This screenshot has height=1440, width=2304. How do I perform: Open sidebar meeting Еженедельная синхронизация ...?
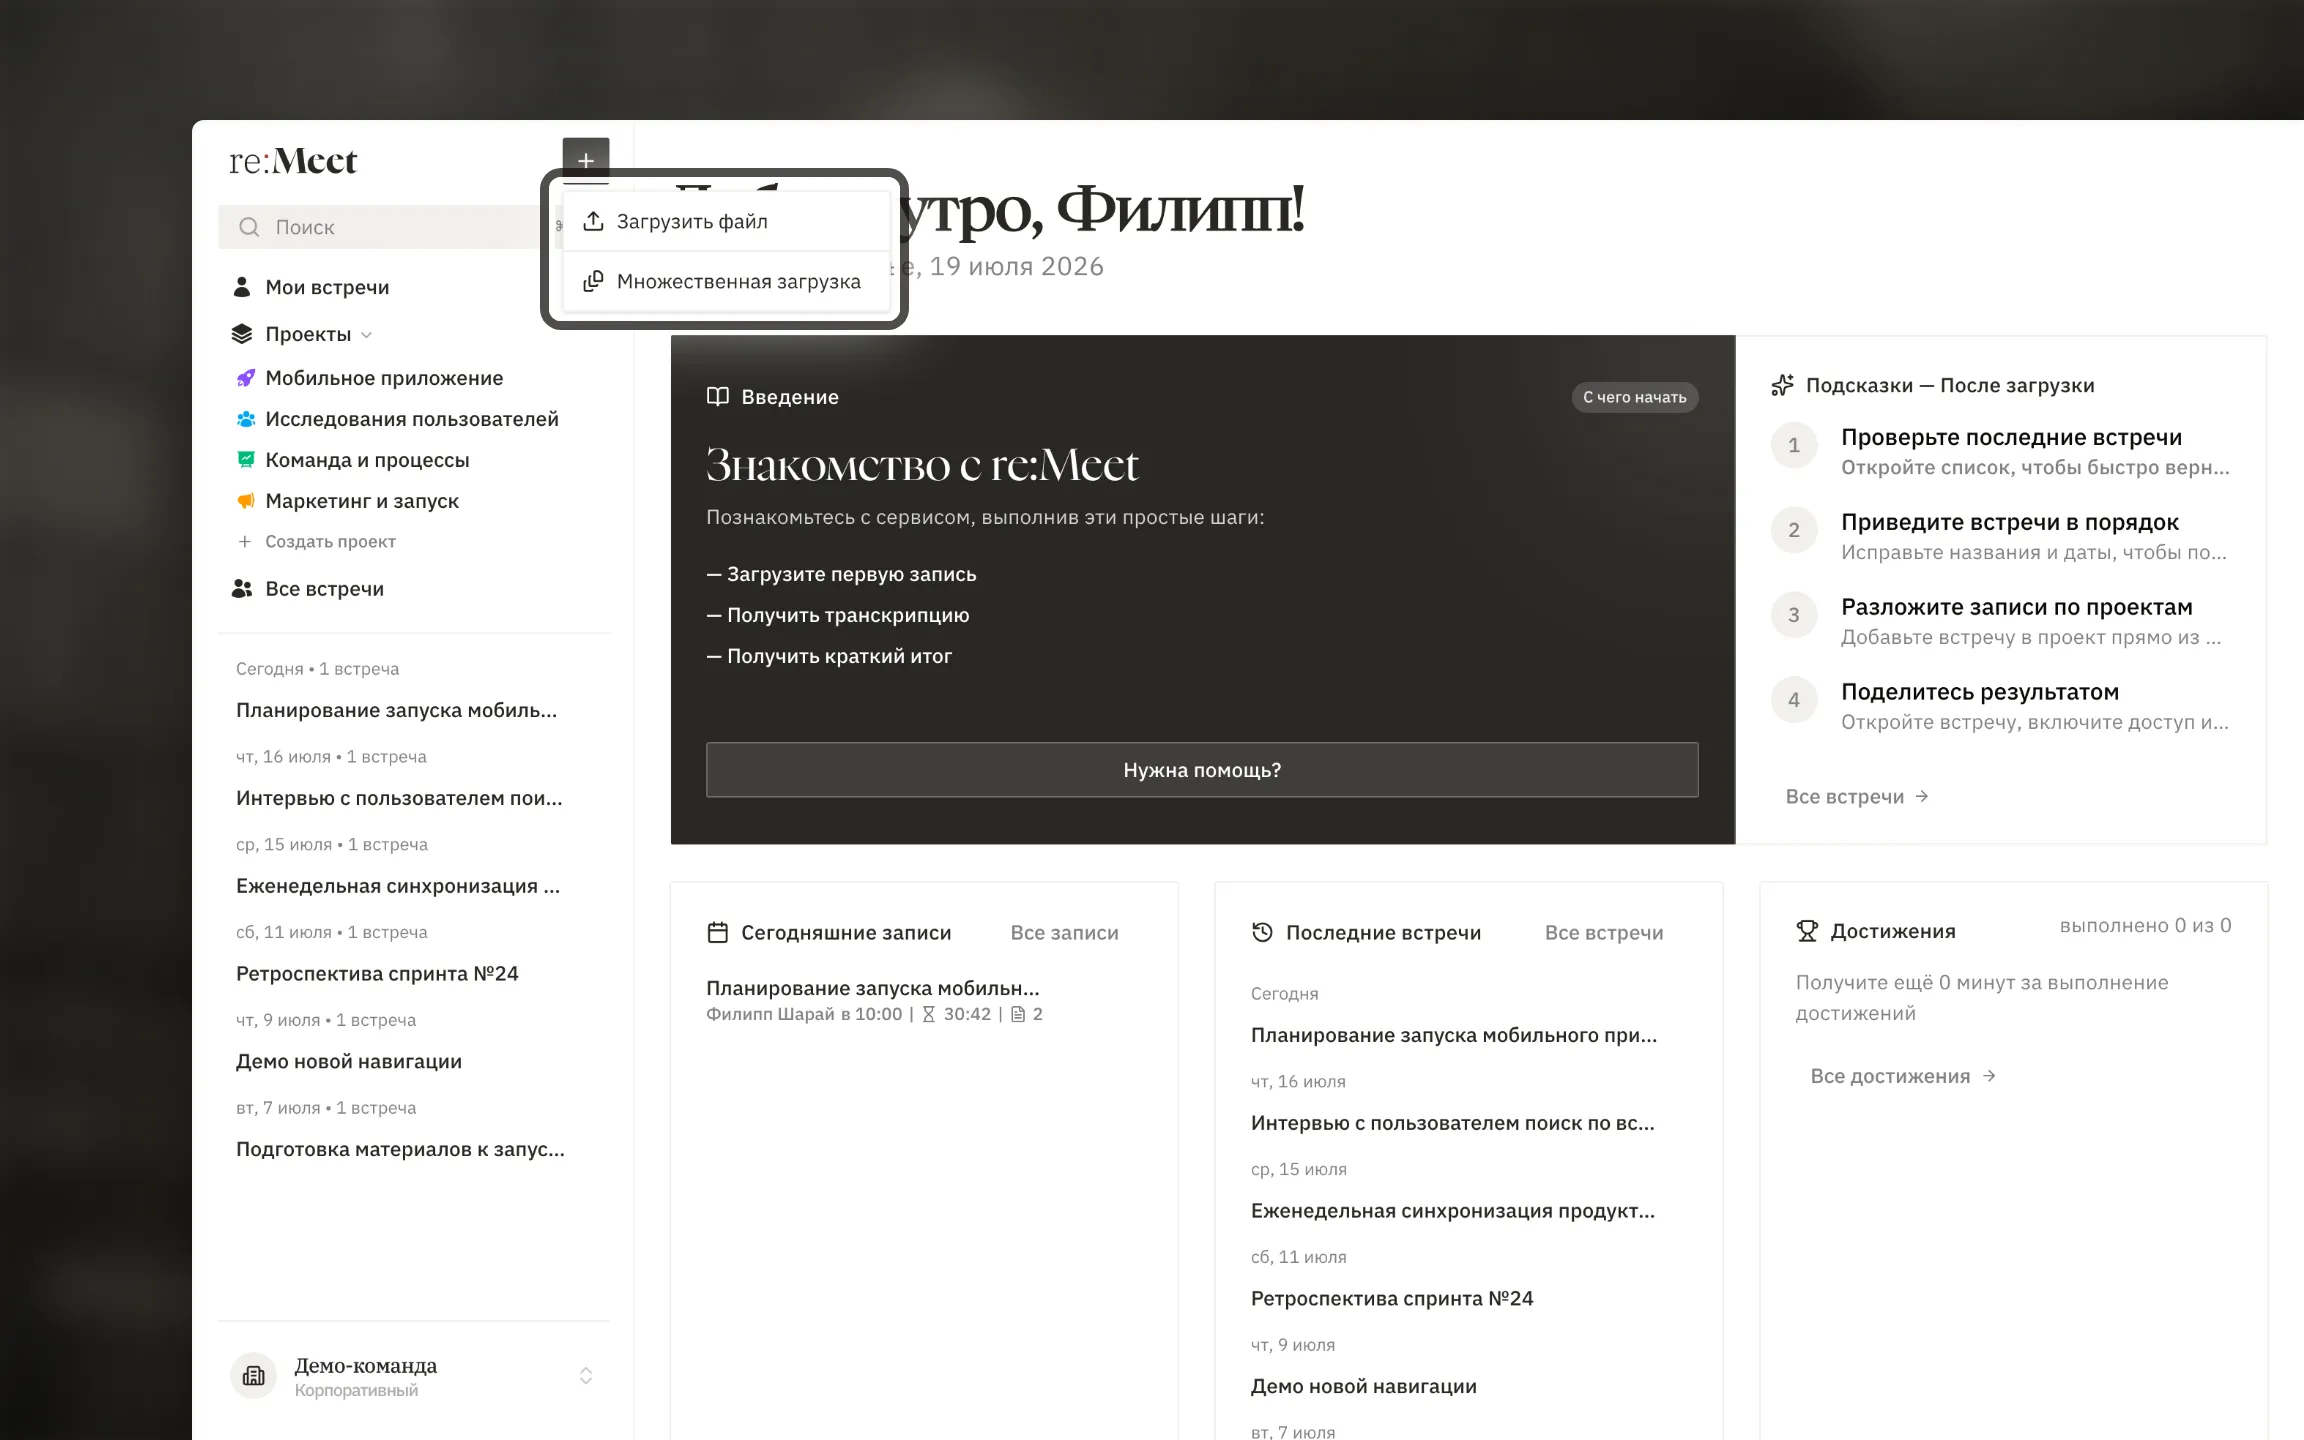(x=398, y=886)
